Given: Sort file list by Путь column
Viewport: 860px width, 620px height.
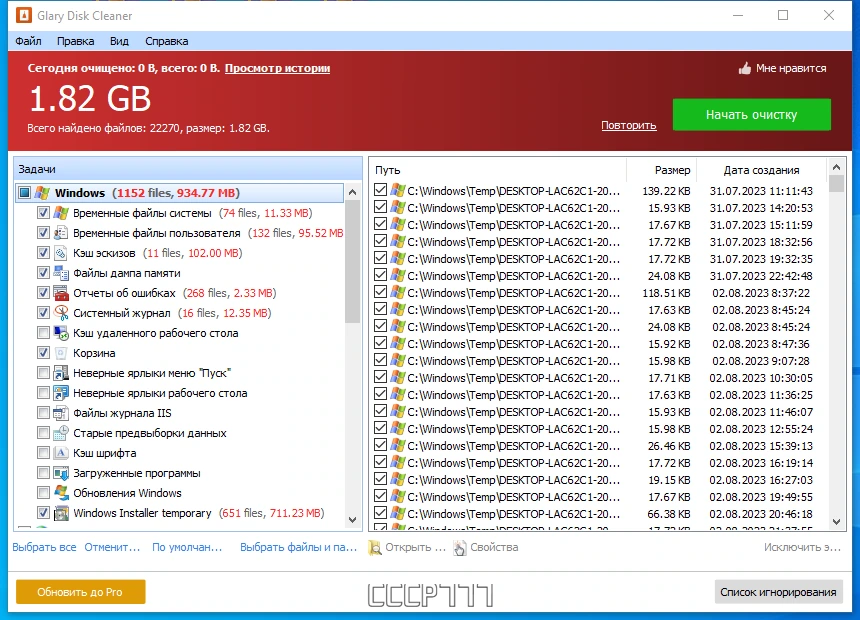Looking at the screenshot, I should pyautogui.click(x=498, y=170).
